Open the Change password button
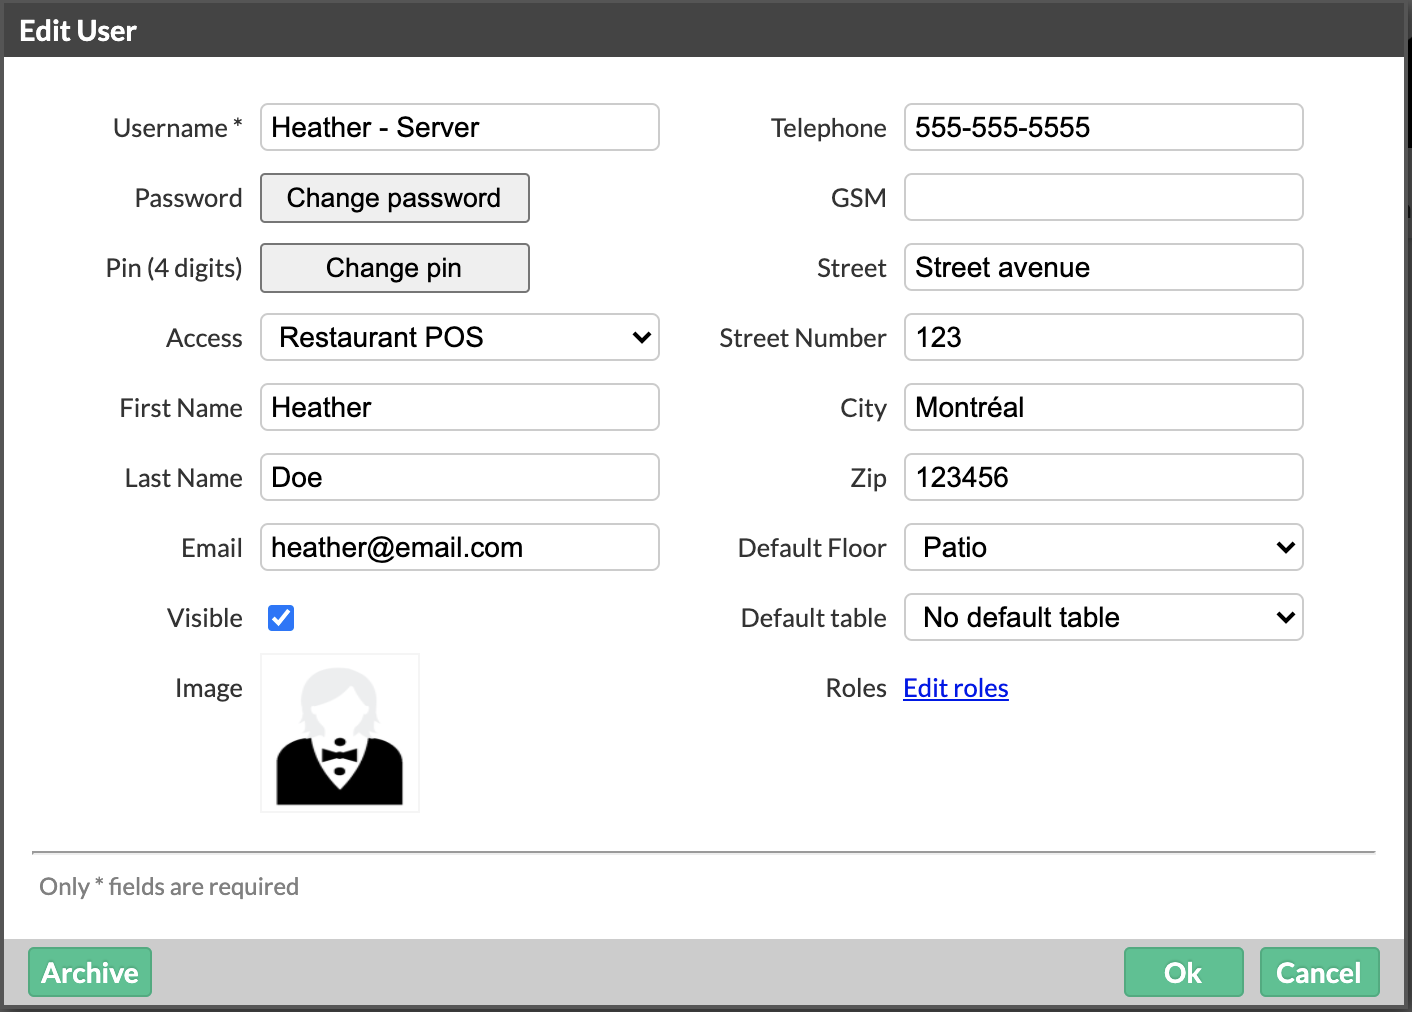1412x1012 pixels. point(395,198)
